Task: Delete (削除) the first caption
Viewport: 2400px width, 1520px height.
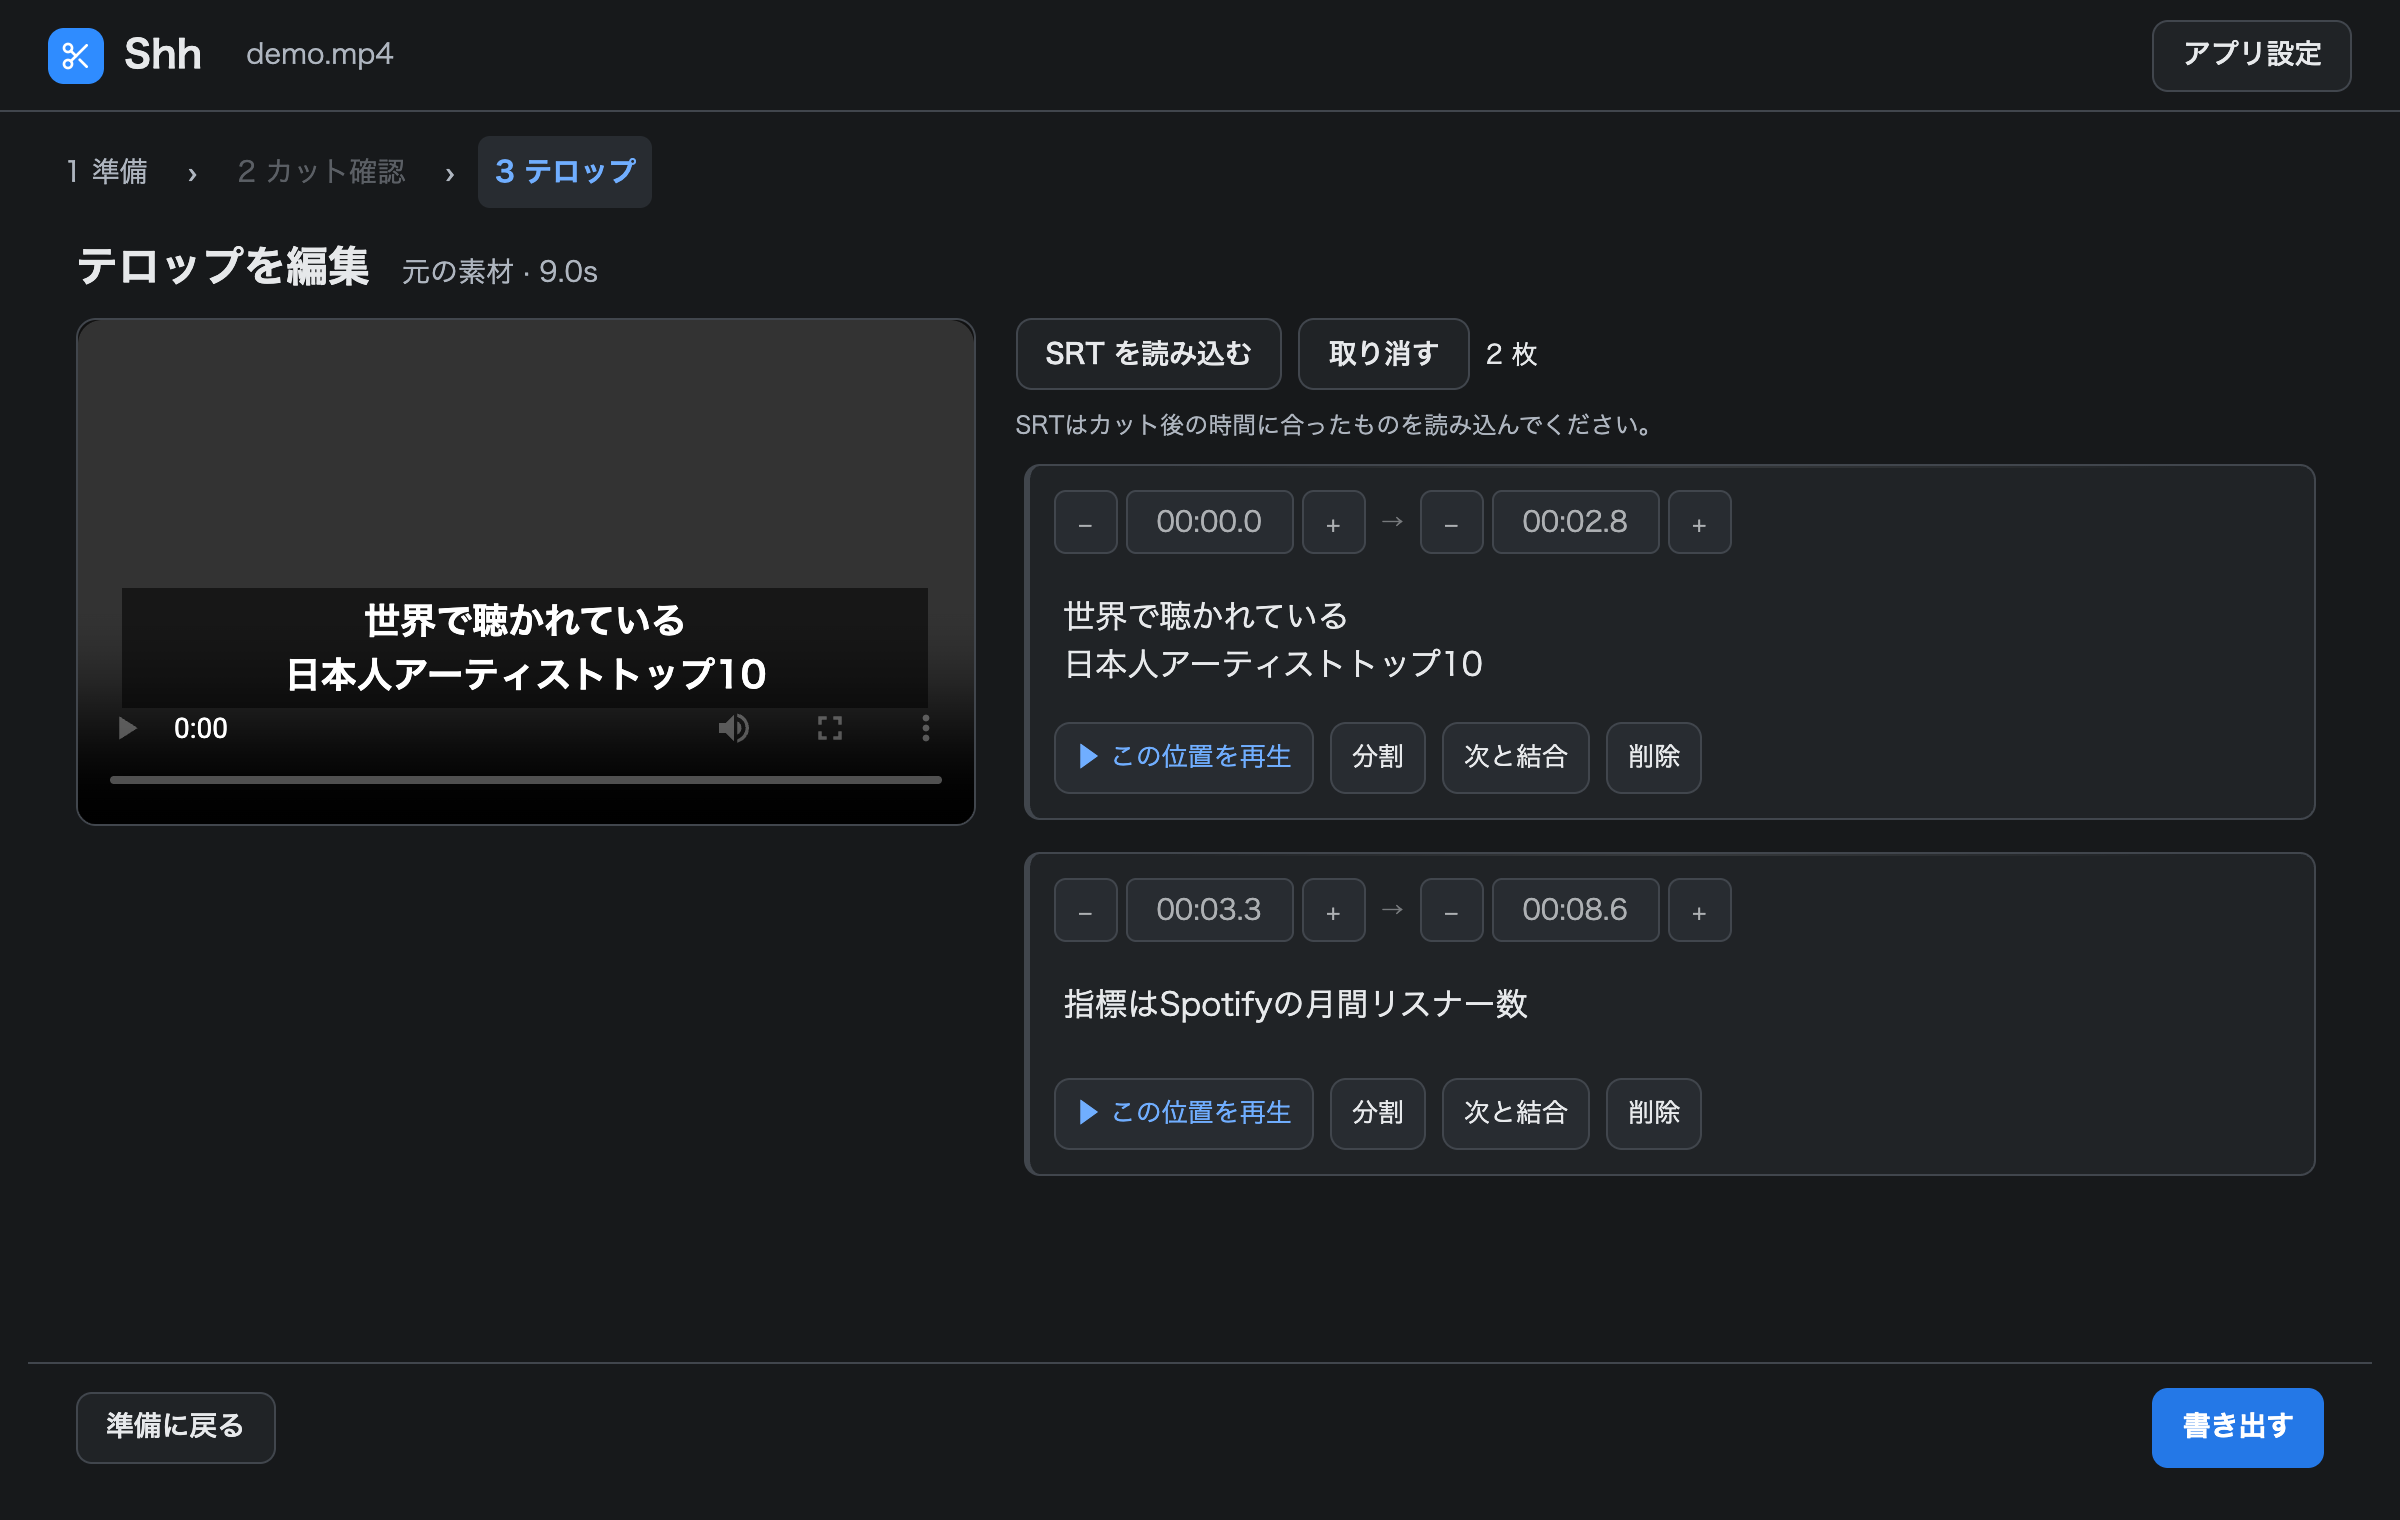Action: [x=1654, y=757]
